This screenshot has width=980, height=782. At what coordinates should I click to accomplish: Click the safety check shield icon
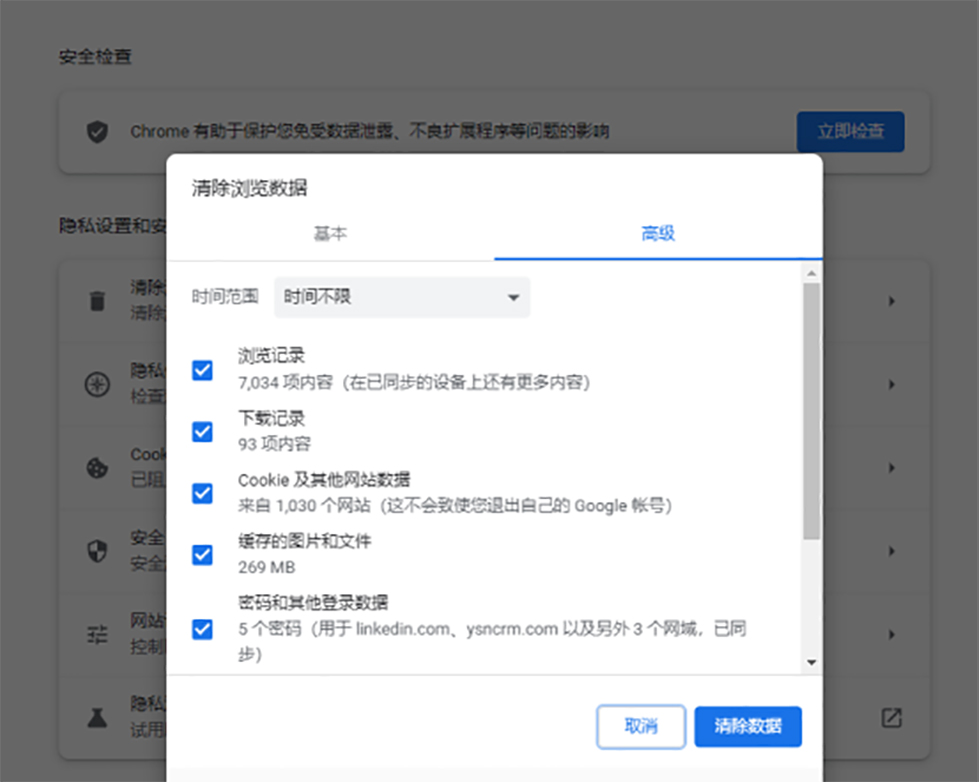click(97, 132)
